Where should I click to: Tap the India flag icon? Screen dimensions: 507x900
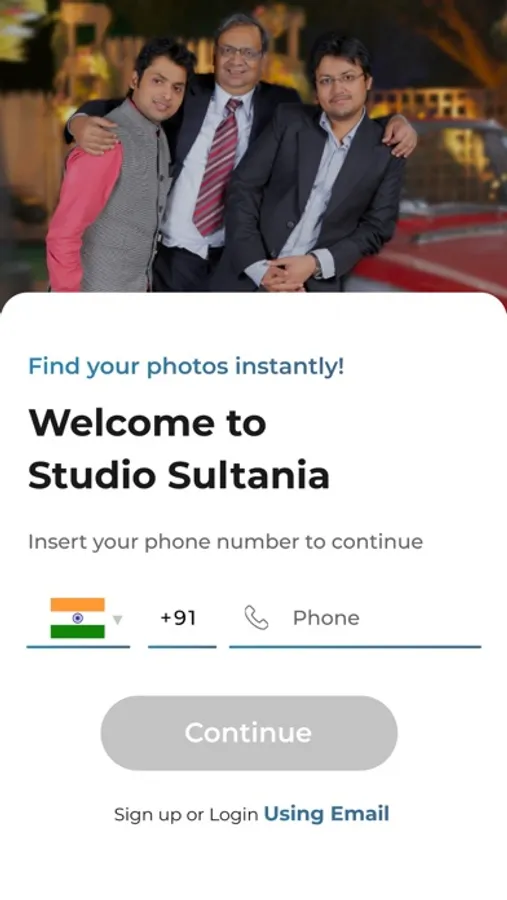(x=78, y=618)
